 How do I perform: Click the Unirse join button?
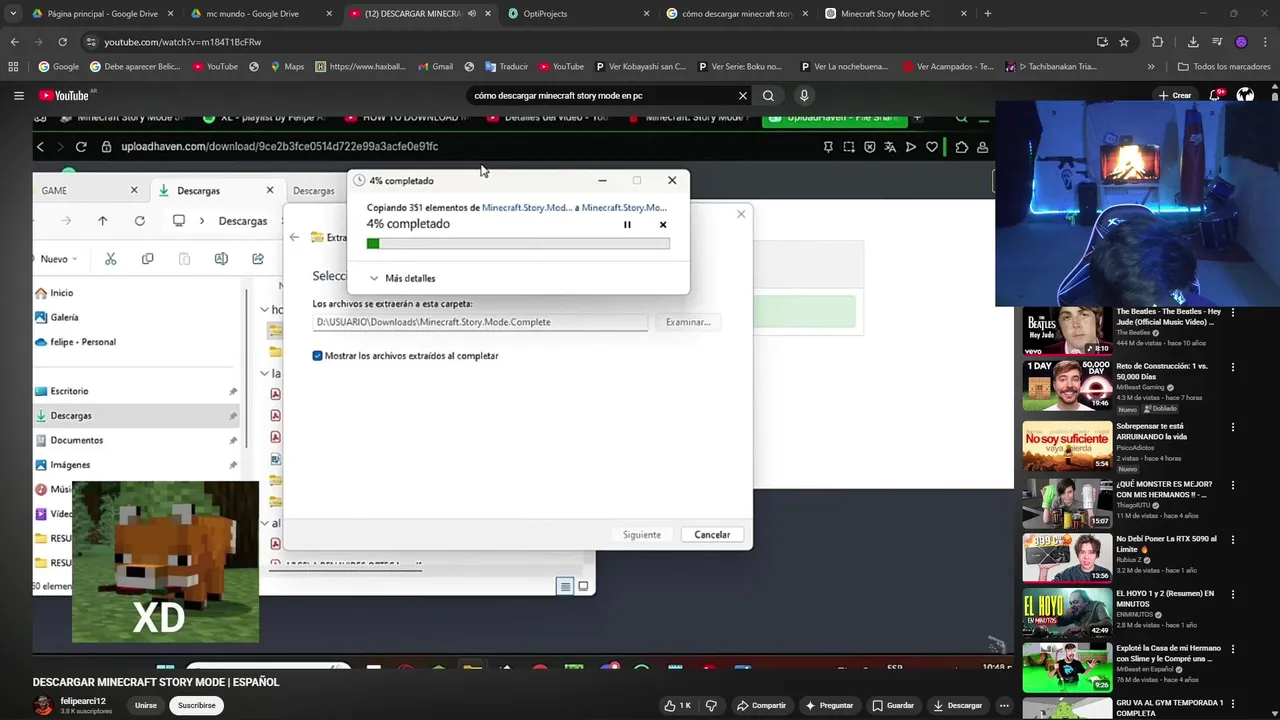[146, 705]
